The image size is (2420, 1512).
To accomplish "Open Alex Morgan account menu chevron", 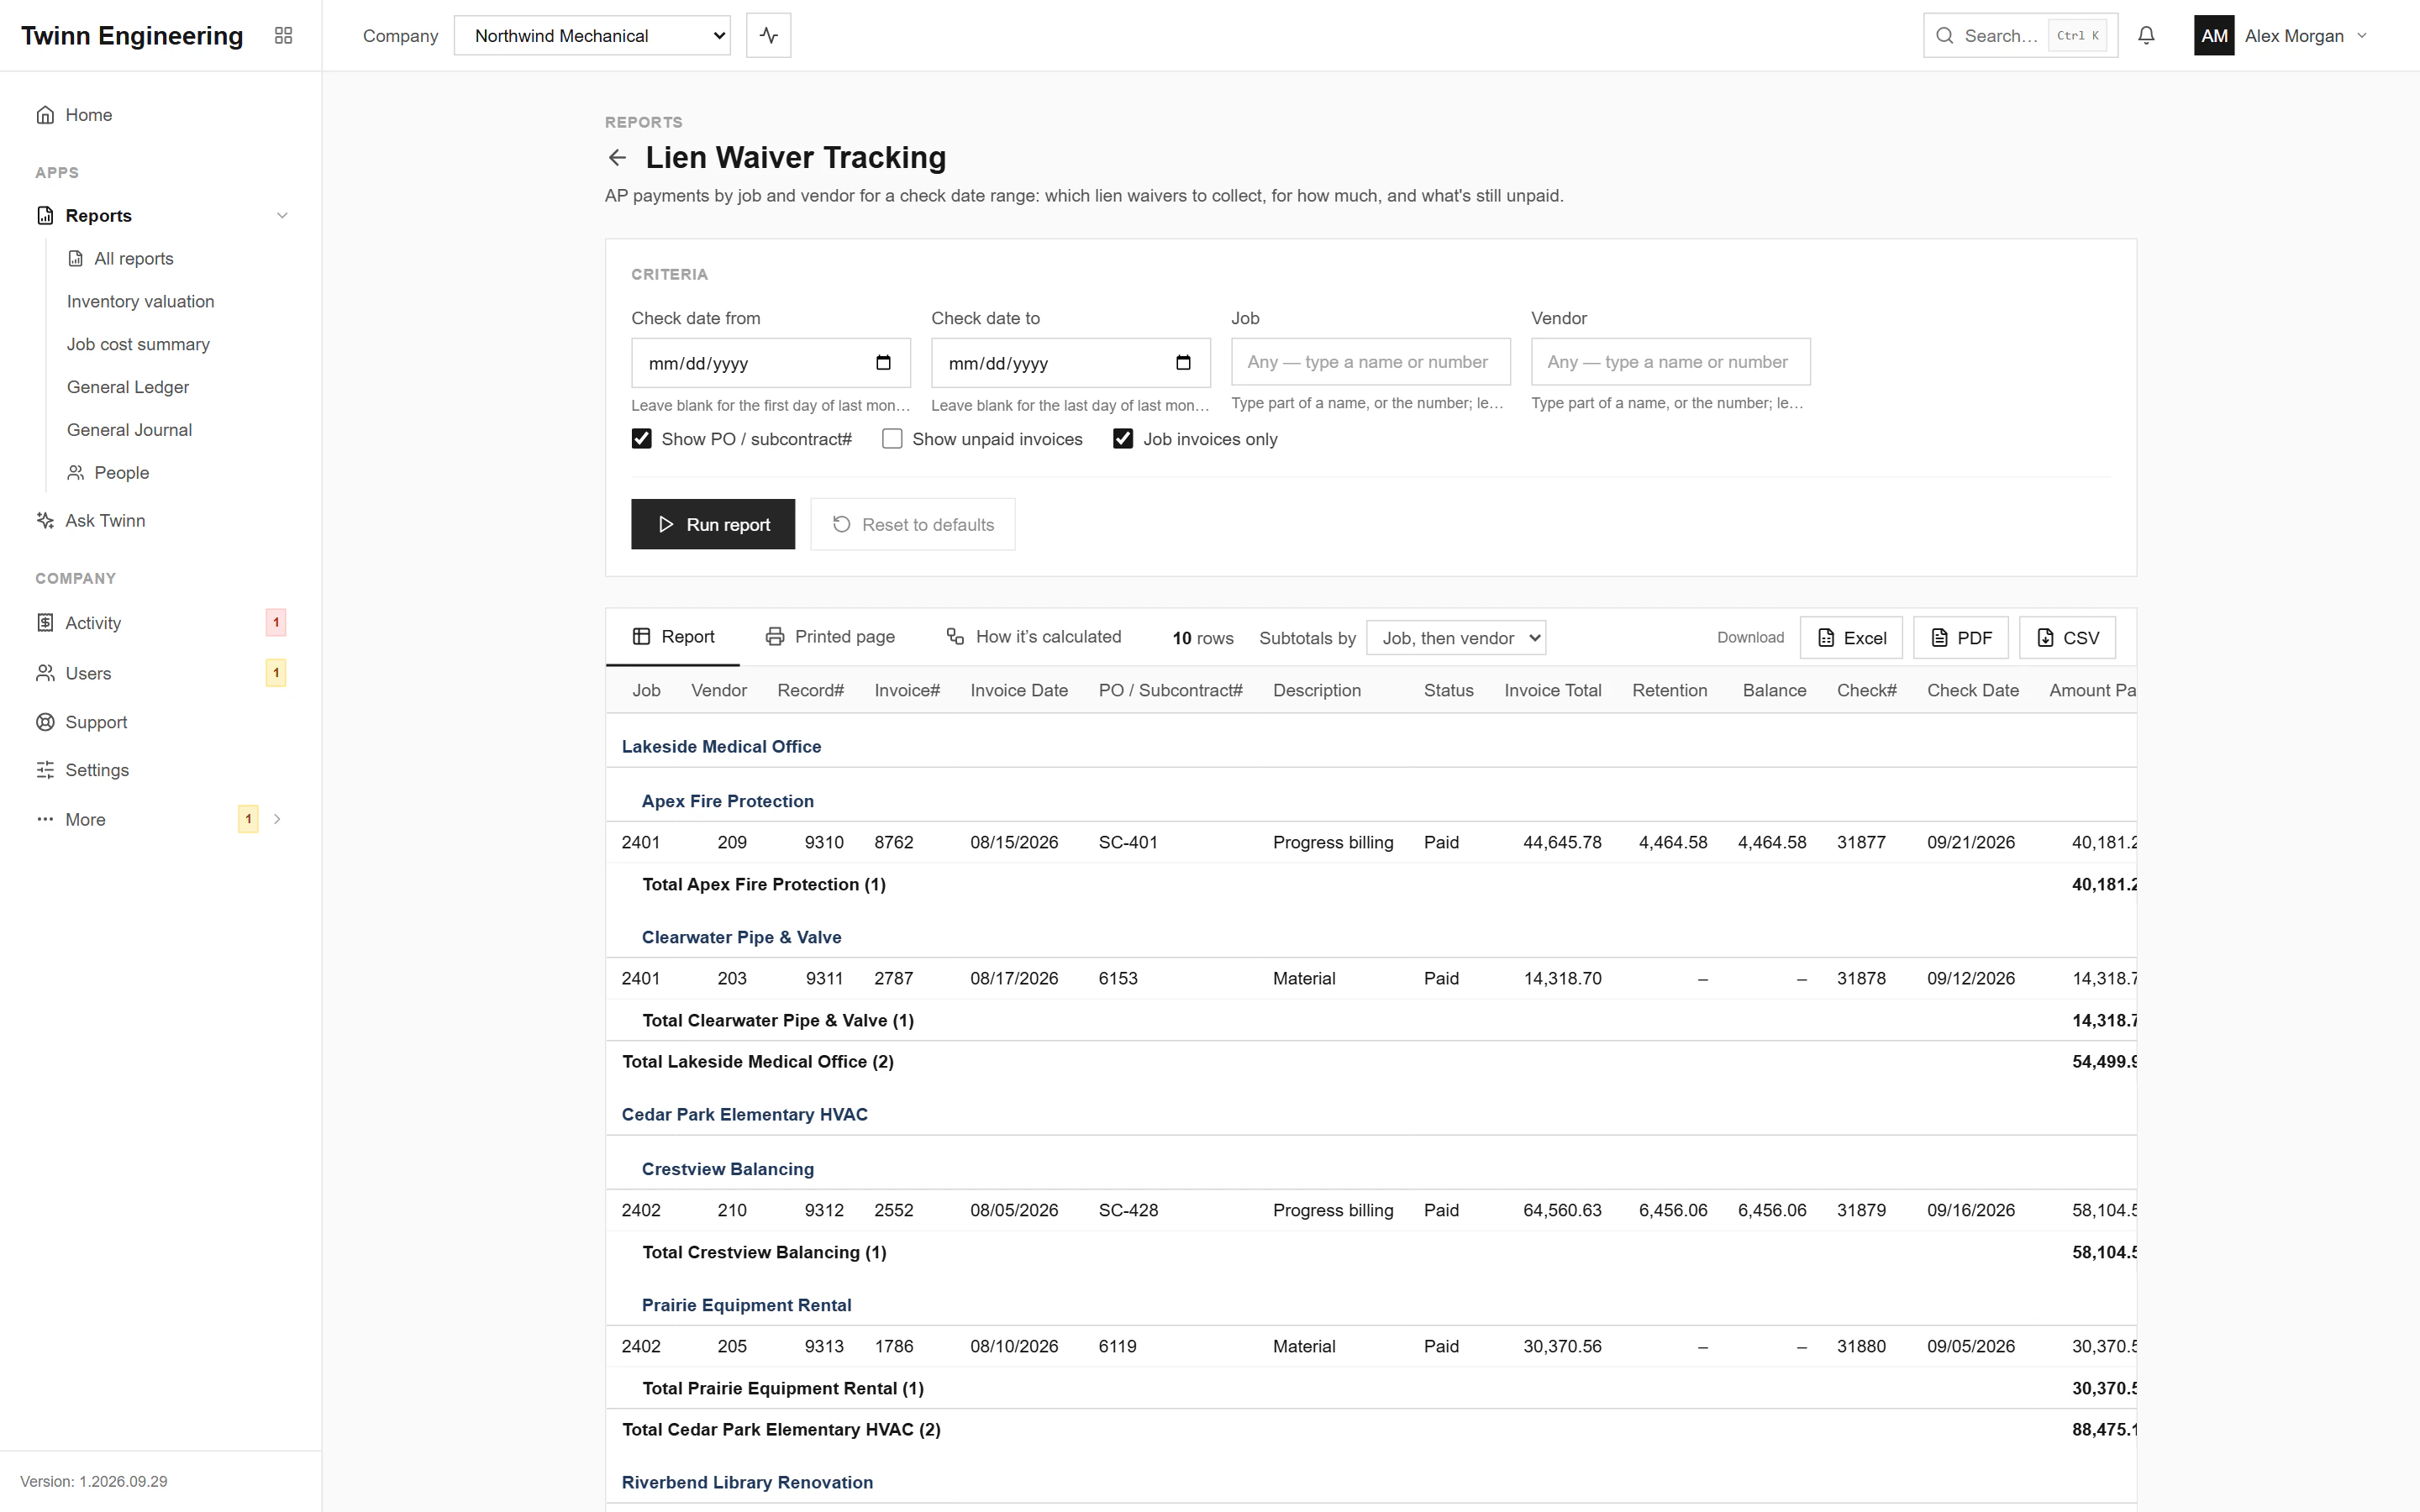I will [x=2362, y=36].
